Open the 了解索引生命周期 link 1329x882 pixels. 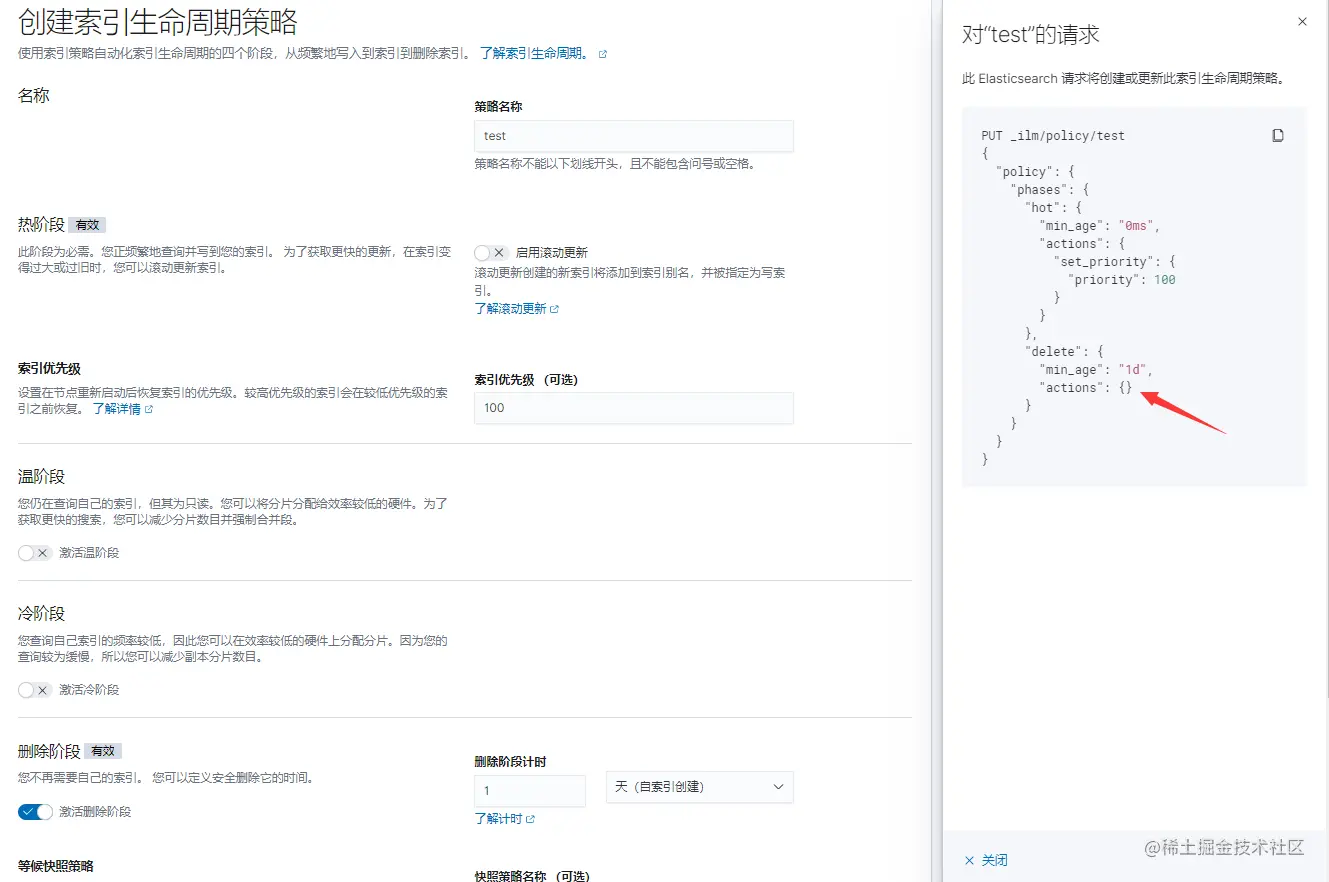543,53
